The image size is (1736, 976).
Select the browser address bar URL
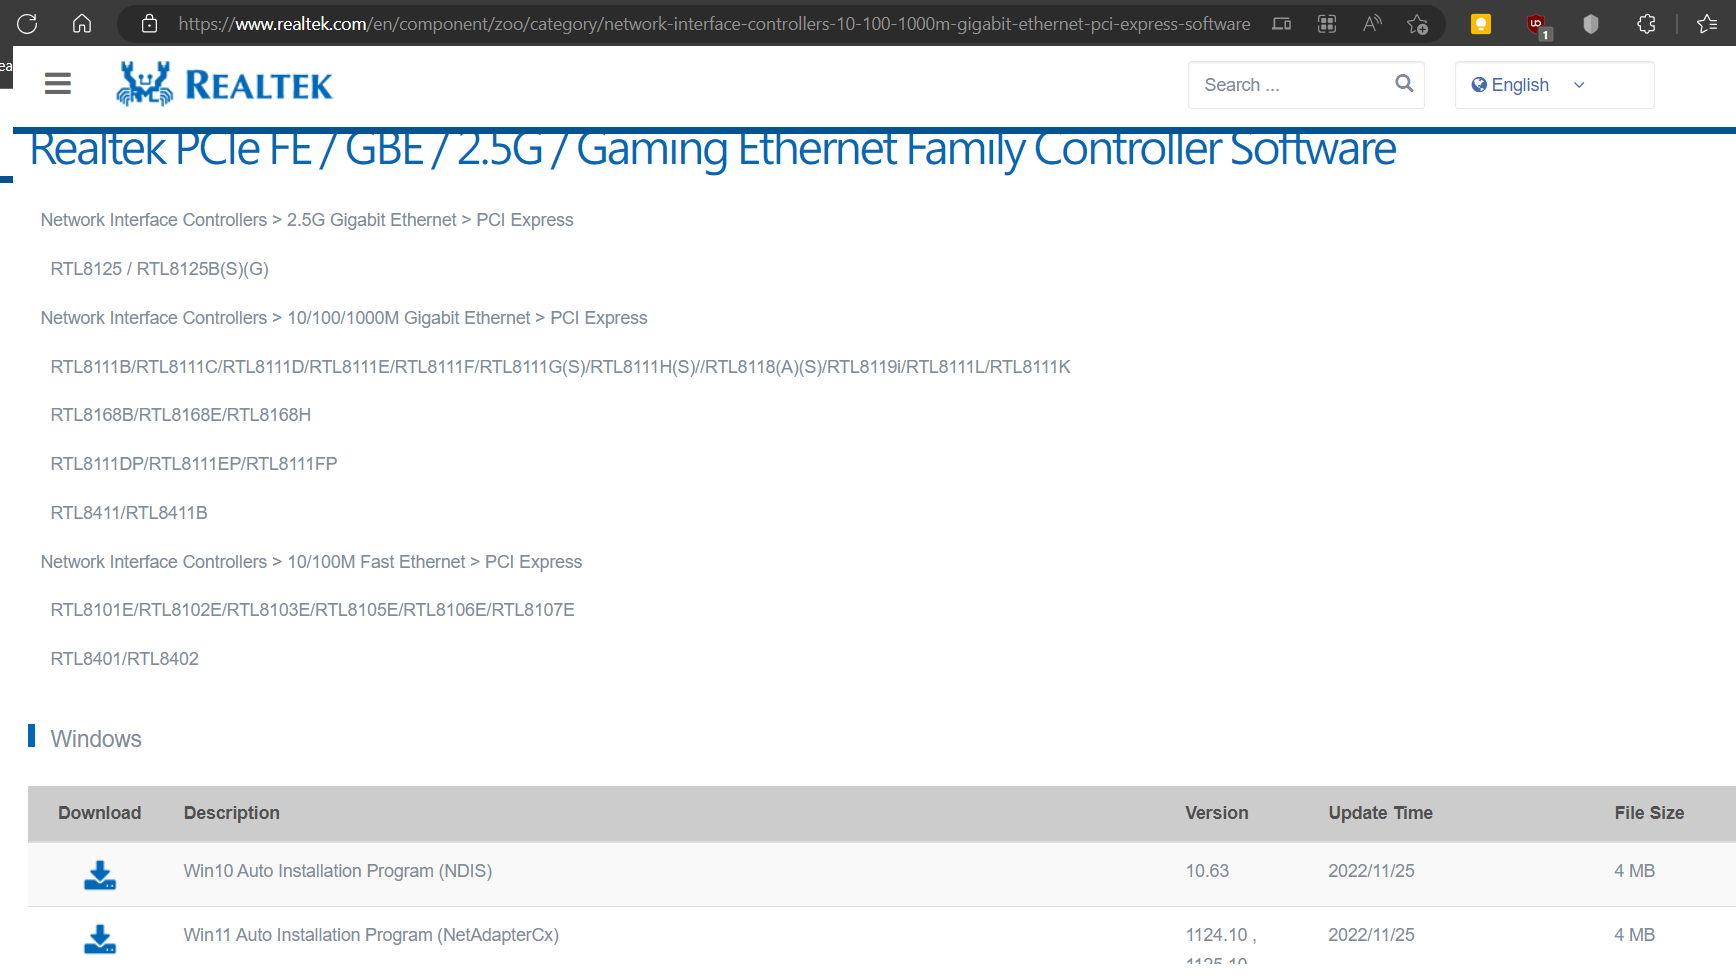click(x=714, y=24)
